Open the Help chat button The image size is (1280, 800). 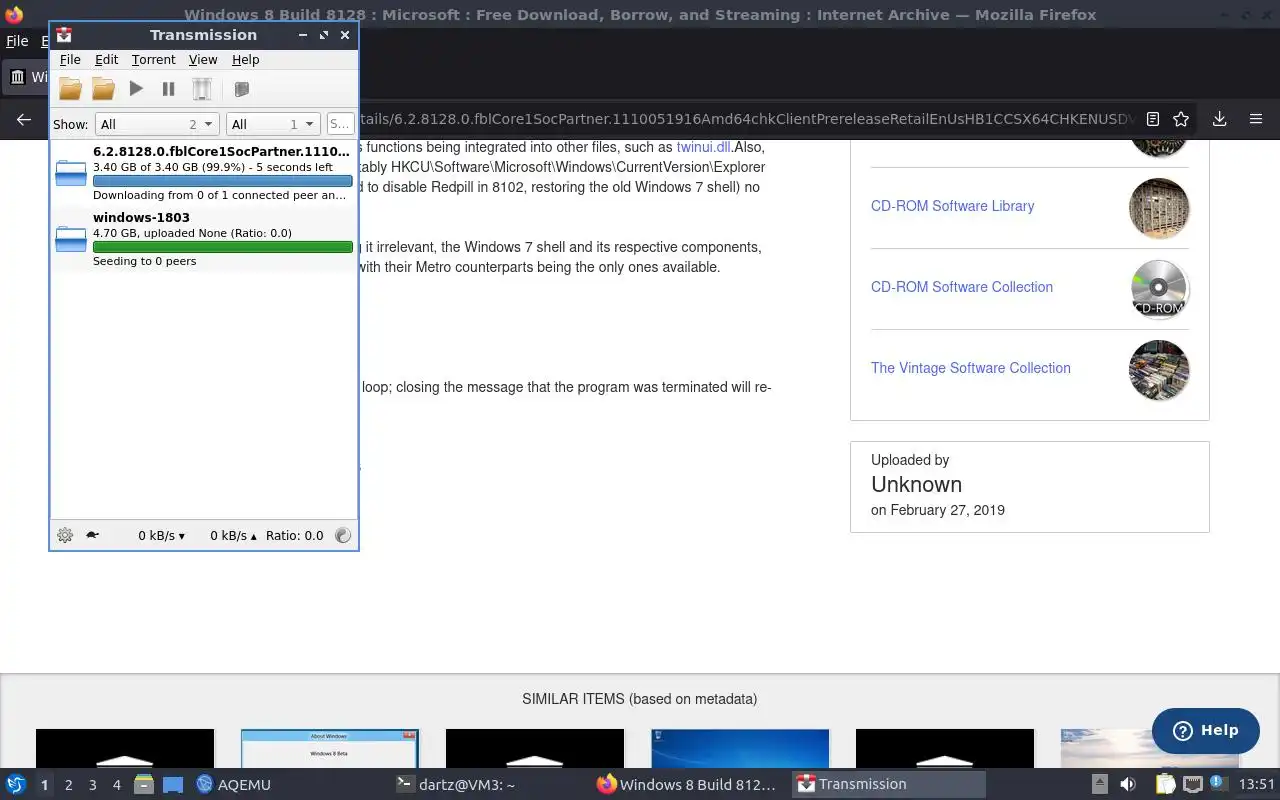(x=1205, y=730)
